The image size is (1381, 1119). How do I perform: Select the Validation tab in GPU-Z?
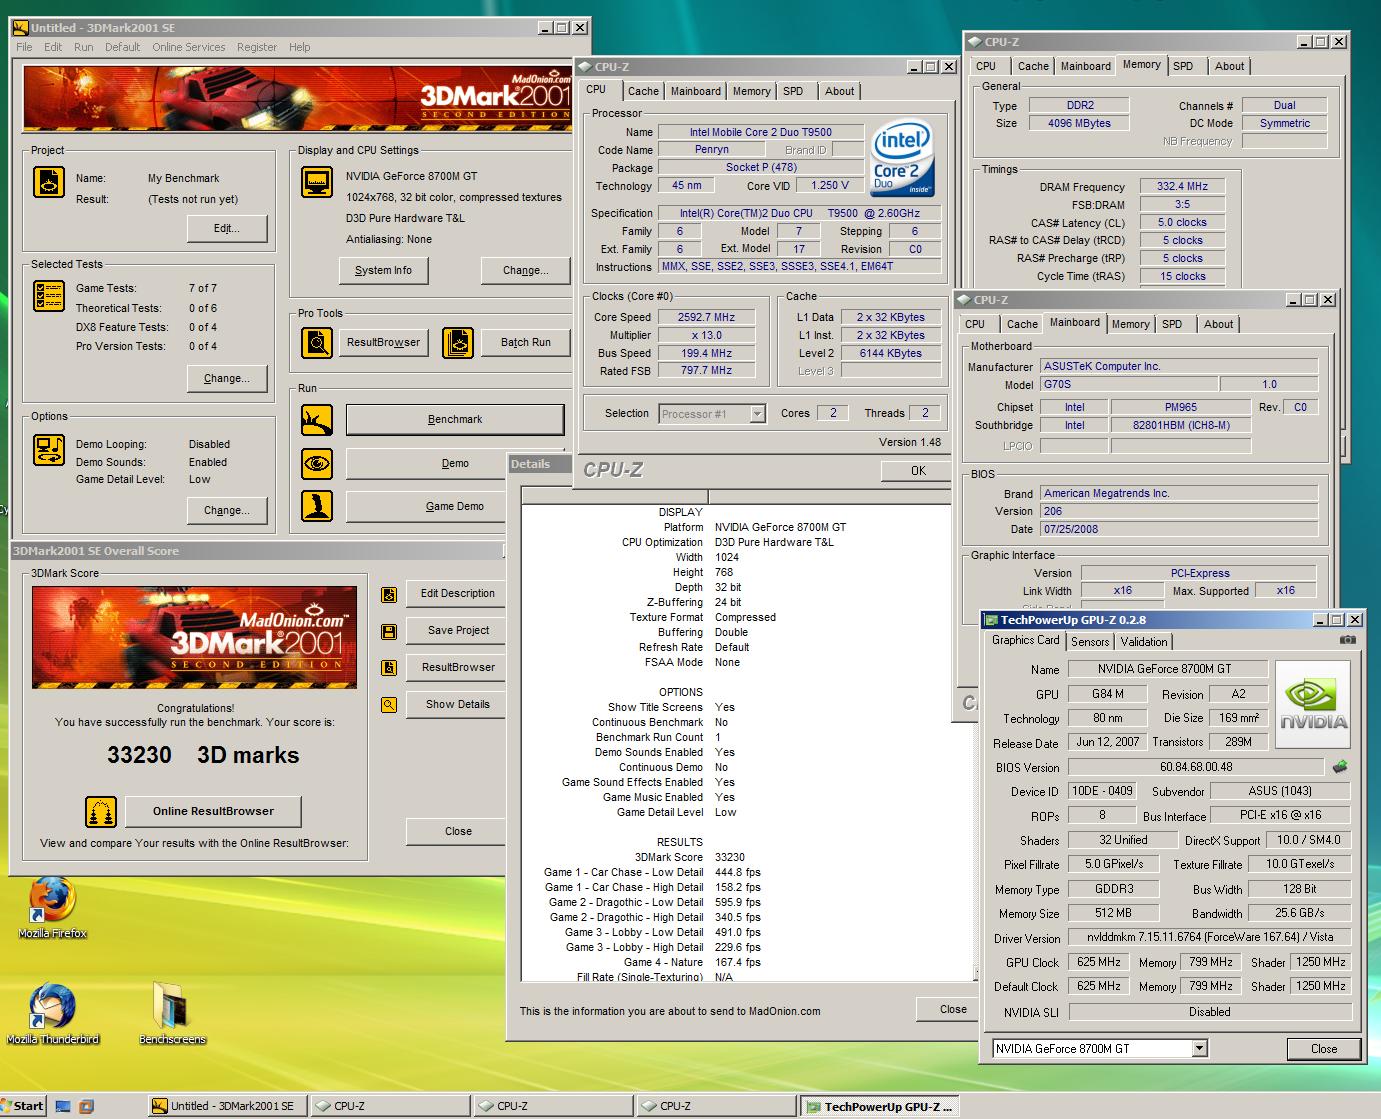1144,642
